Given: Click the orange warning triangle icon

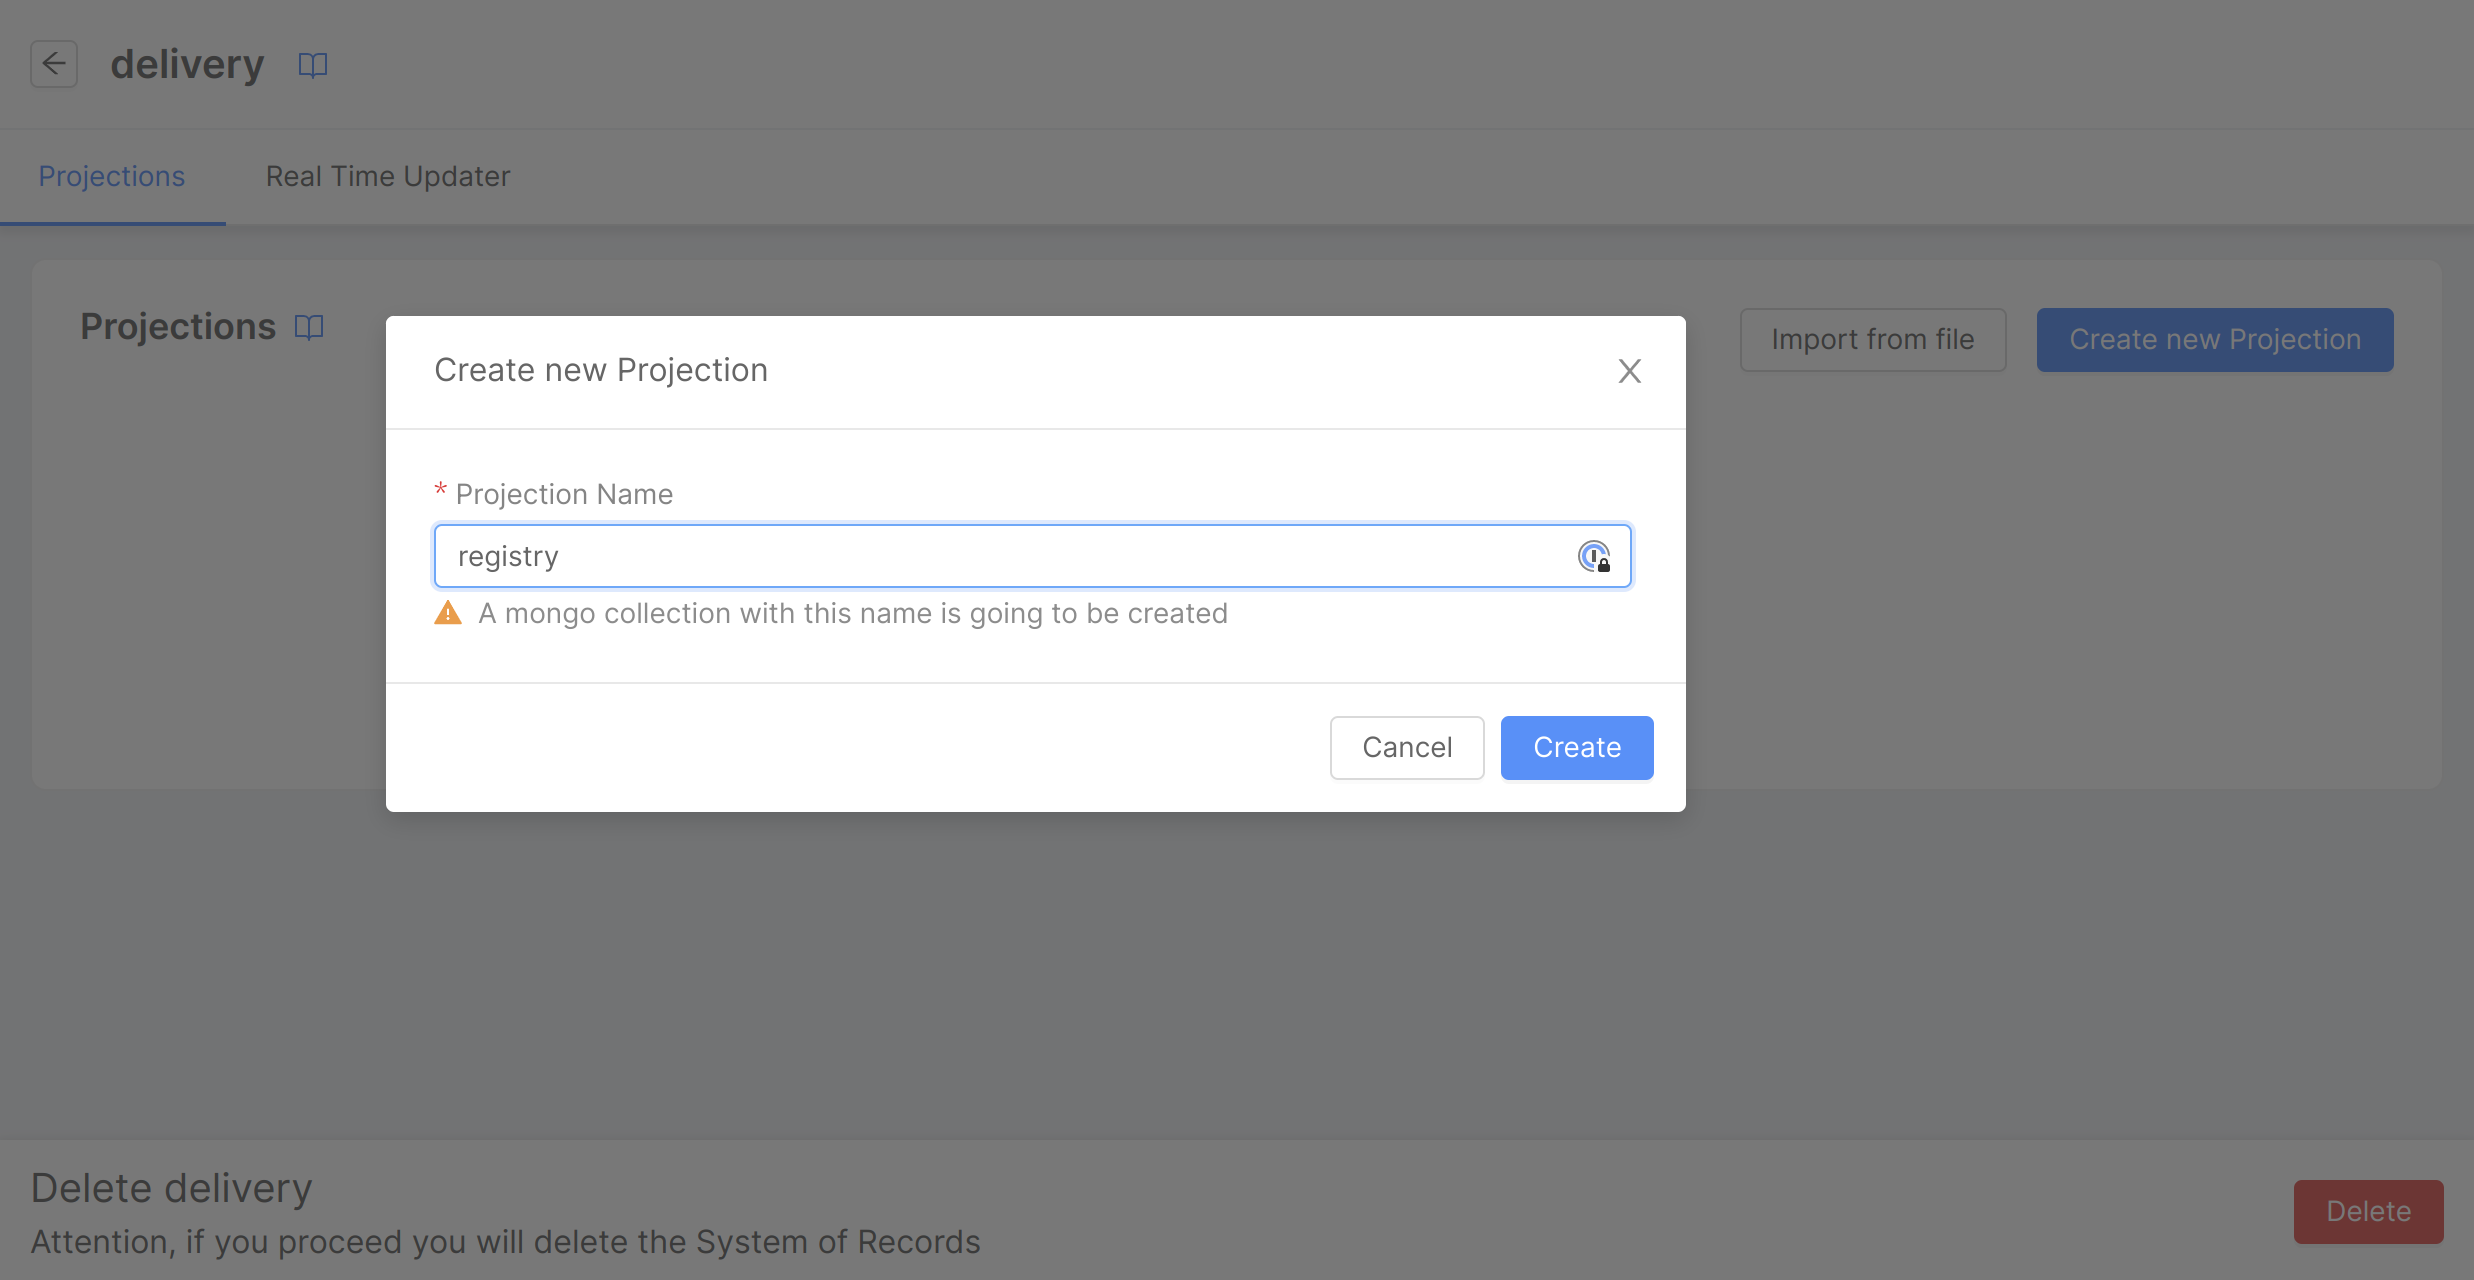Looking at the screenshot, I should (448, 613).
